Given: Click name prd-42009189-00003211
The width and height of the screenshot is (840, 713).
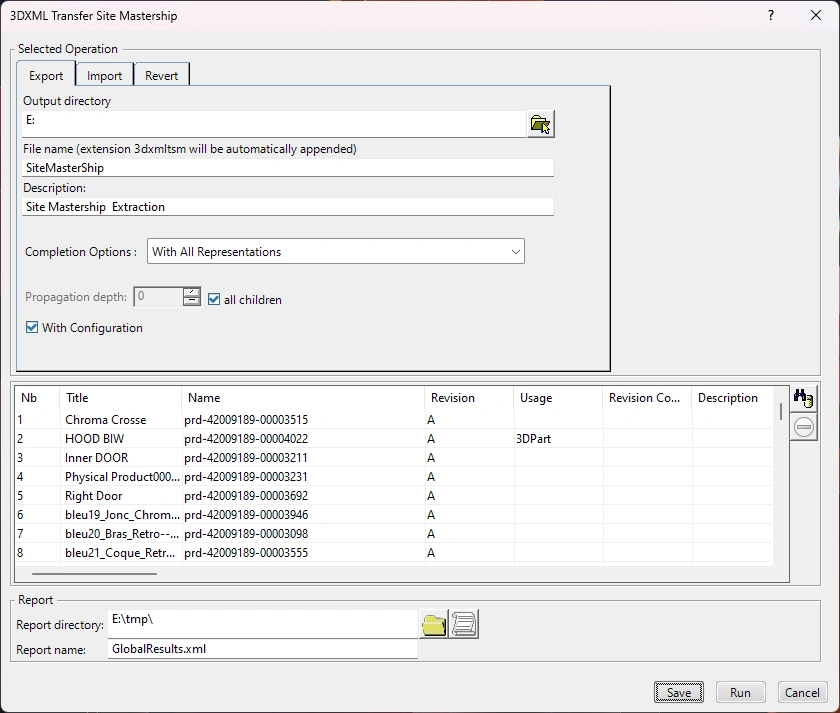Looking at the screenshot, I should [246, 457].
